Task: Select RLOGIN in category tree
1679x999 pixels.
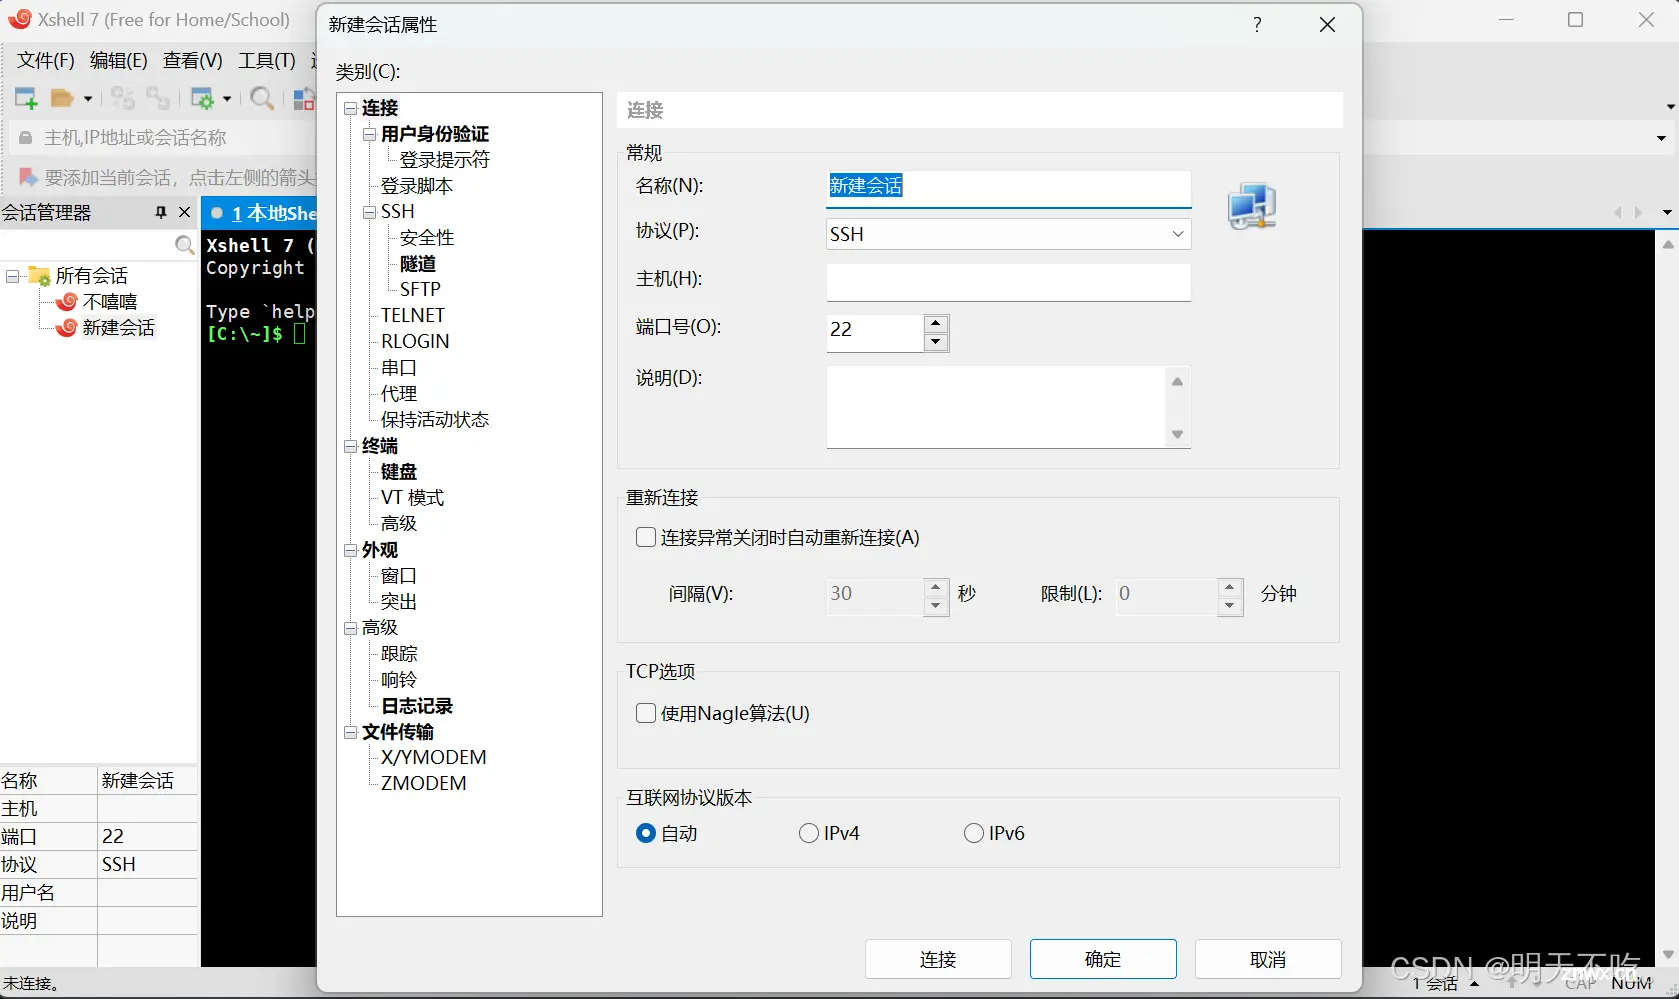Action: pyautogui.click(x=415, y=341)
